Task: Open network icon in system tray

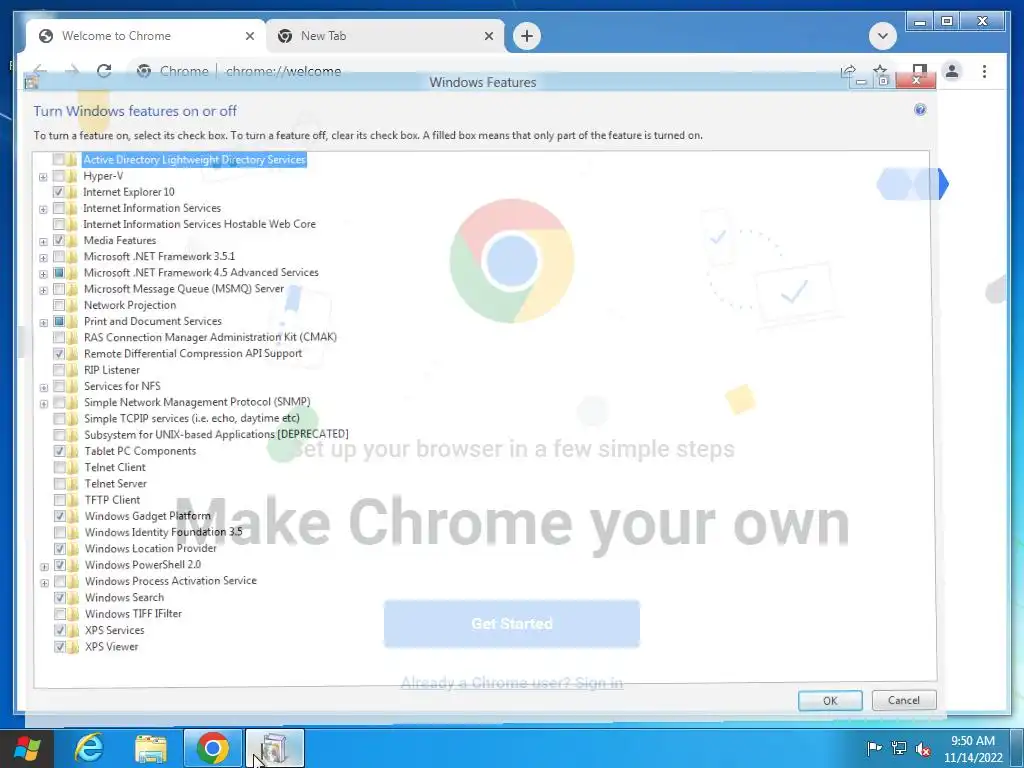Action: point(899,748)
